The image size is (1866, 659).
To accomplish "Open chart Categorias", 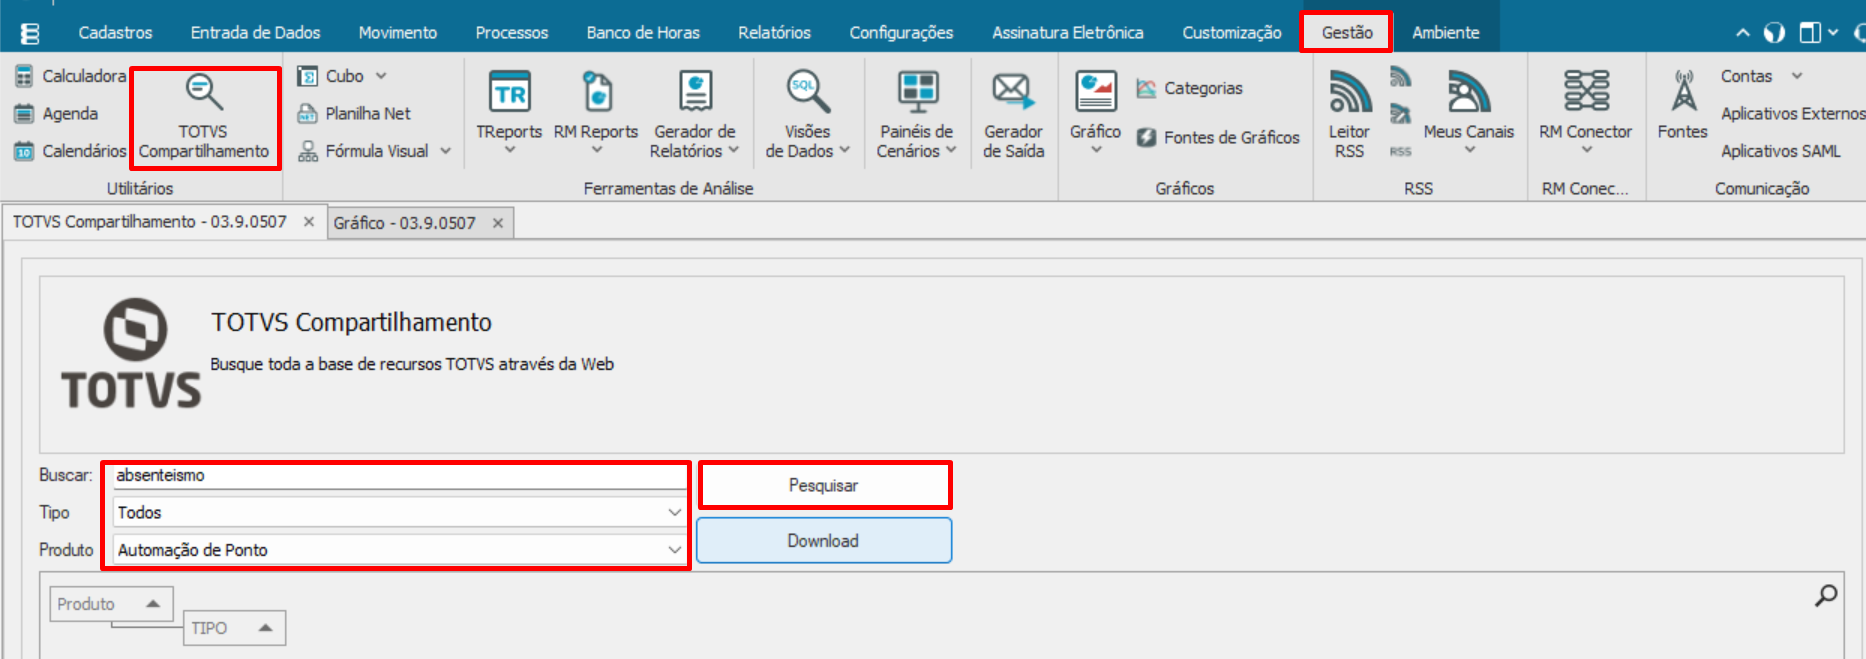I will [1189, 88].
